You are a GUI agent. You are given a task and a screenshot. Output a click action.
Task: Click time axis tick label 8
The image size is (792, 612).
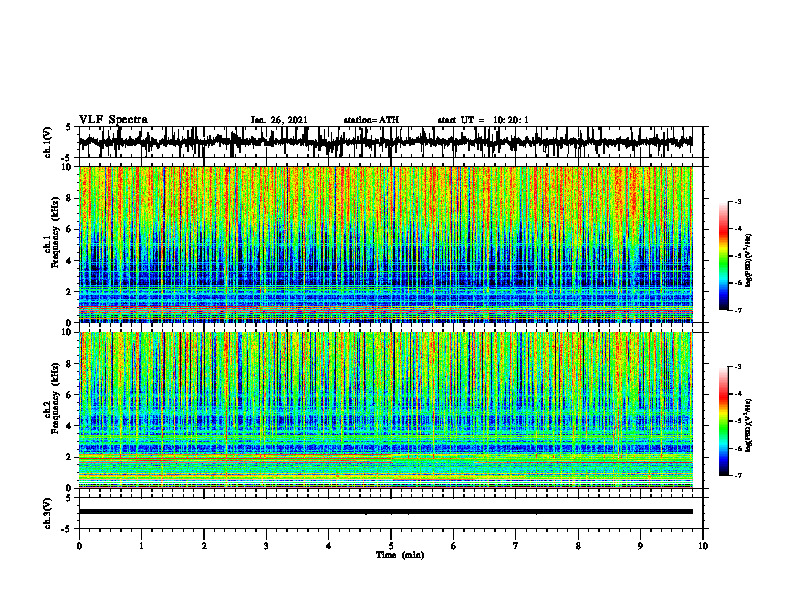(578, 546)
